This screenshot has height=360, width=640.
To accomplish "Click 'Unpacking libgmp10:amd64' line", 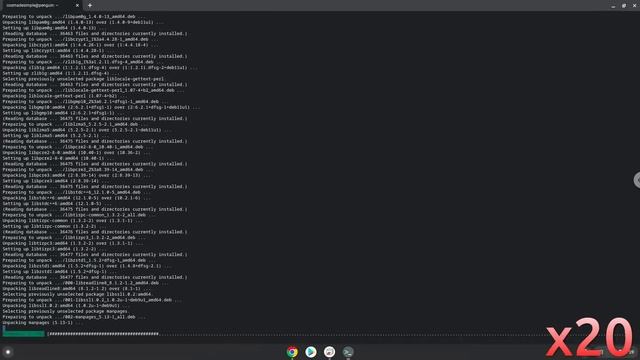I will [x=101, y=107].
